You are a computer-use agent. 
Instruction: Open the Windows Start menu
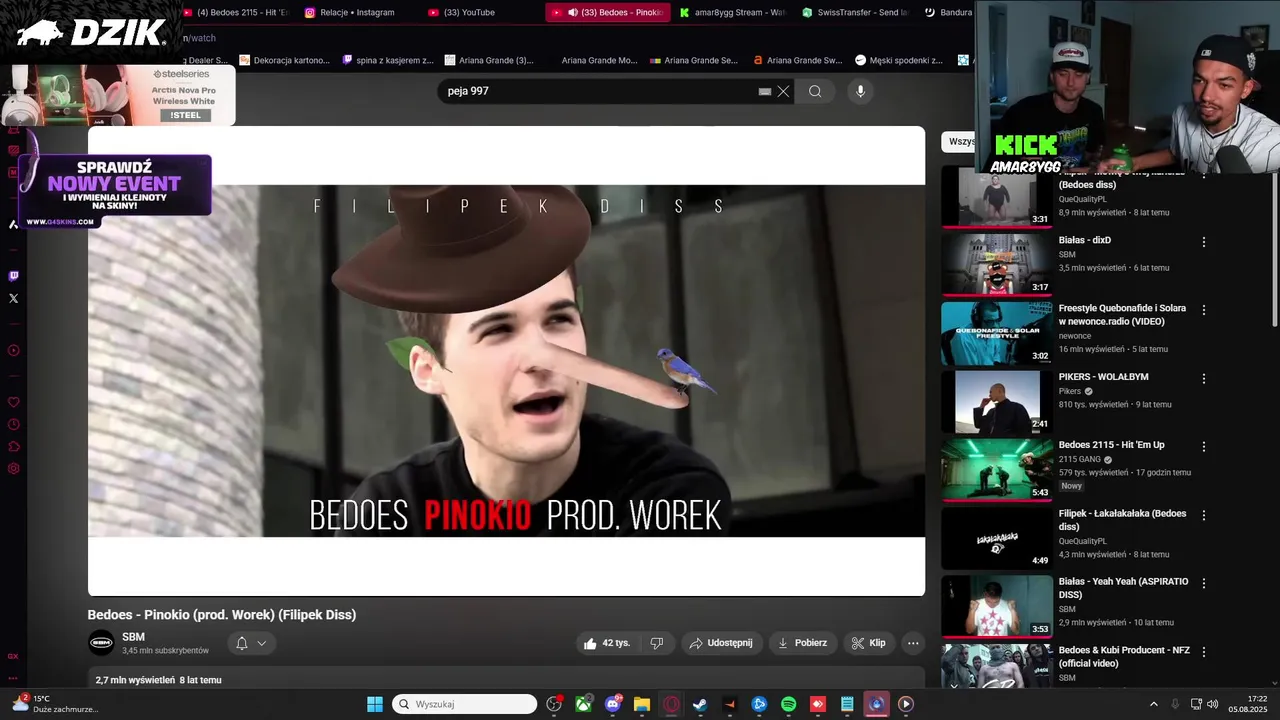[375, 704]
